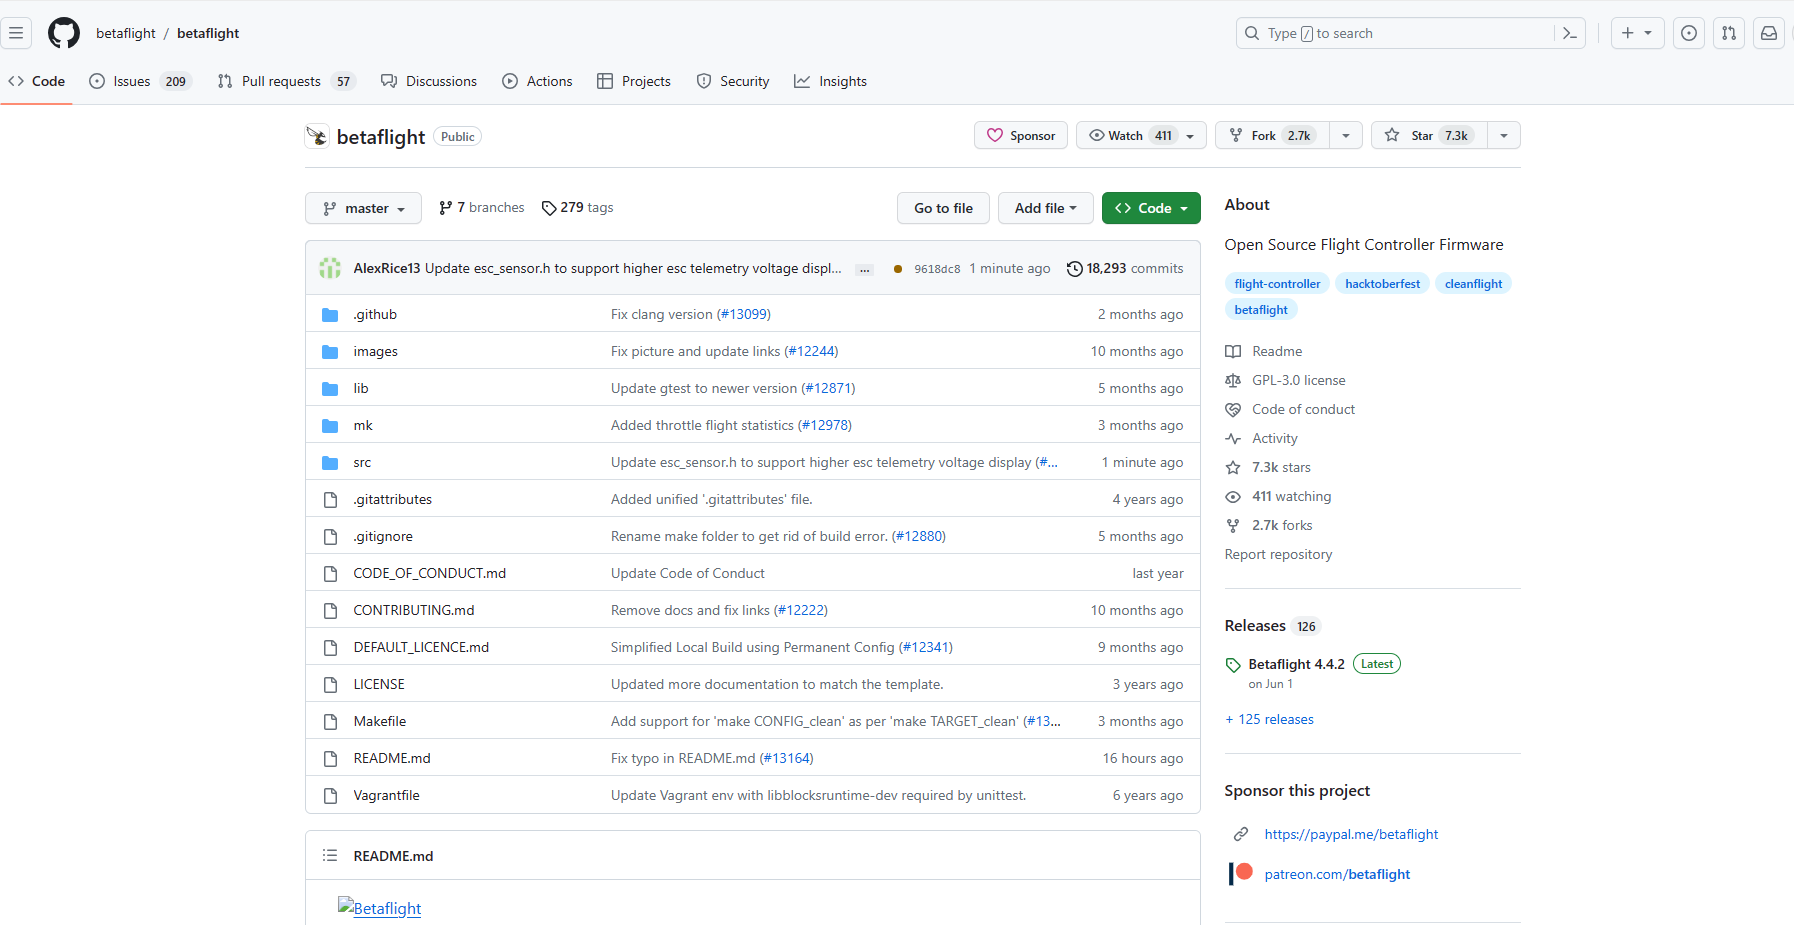Open the Makefile file
This screenshot has height=925, width=1794.
pos(380,721)
